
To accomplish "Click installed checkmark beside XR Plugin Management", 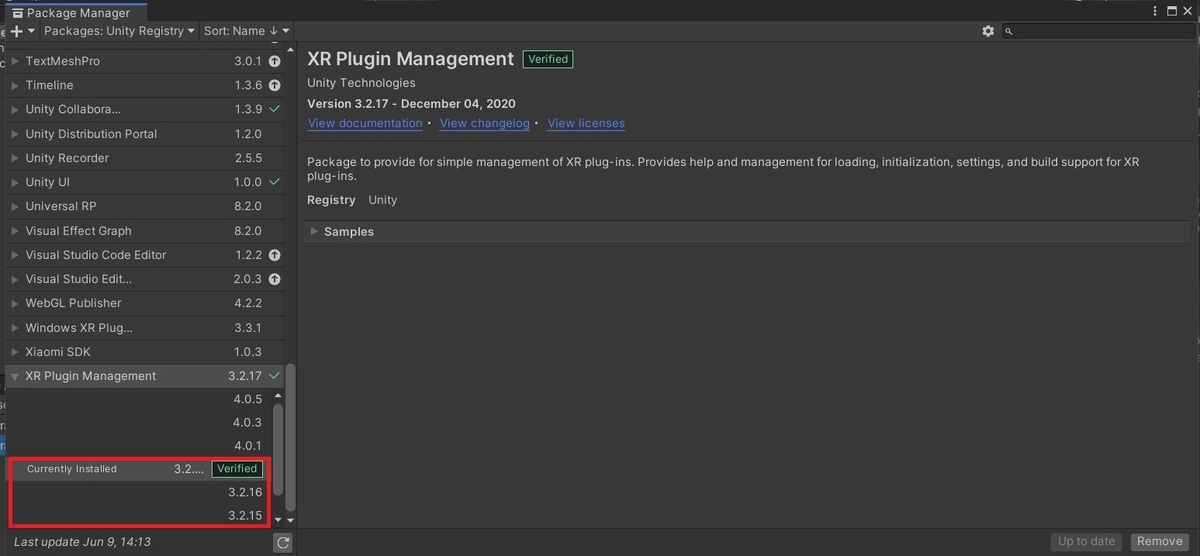I will coord(274,376).
